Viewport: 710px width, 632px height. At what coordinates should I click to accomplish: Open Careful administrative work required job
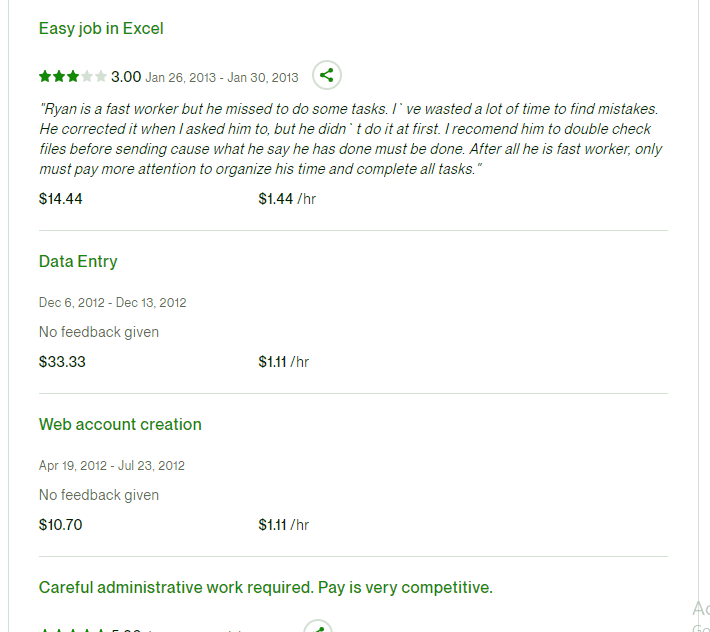265,587
